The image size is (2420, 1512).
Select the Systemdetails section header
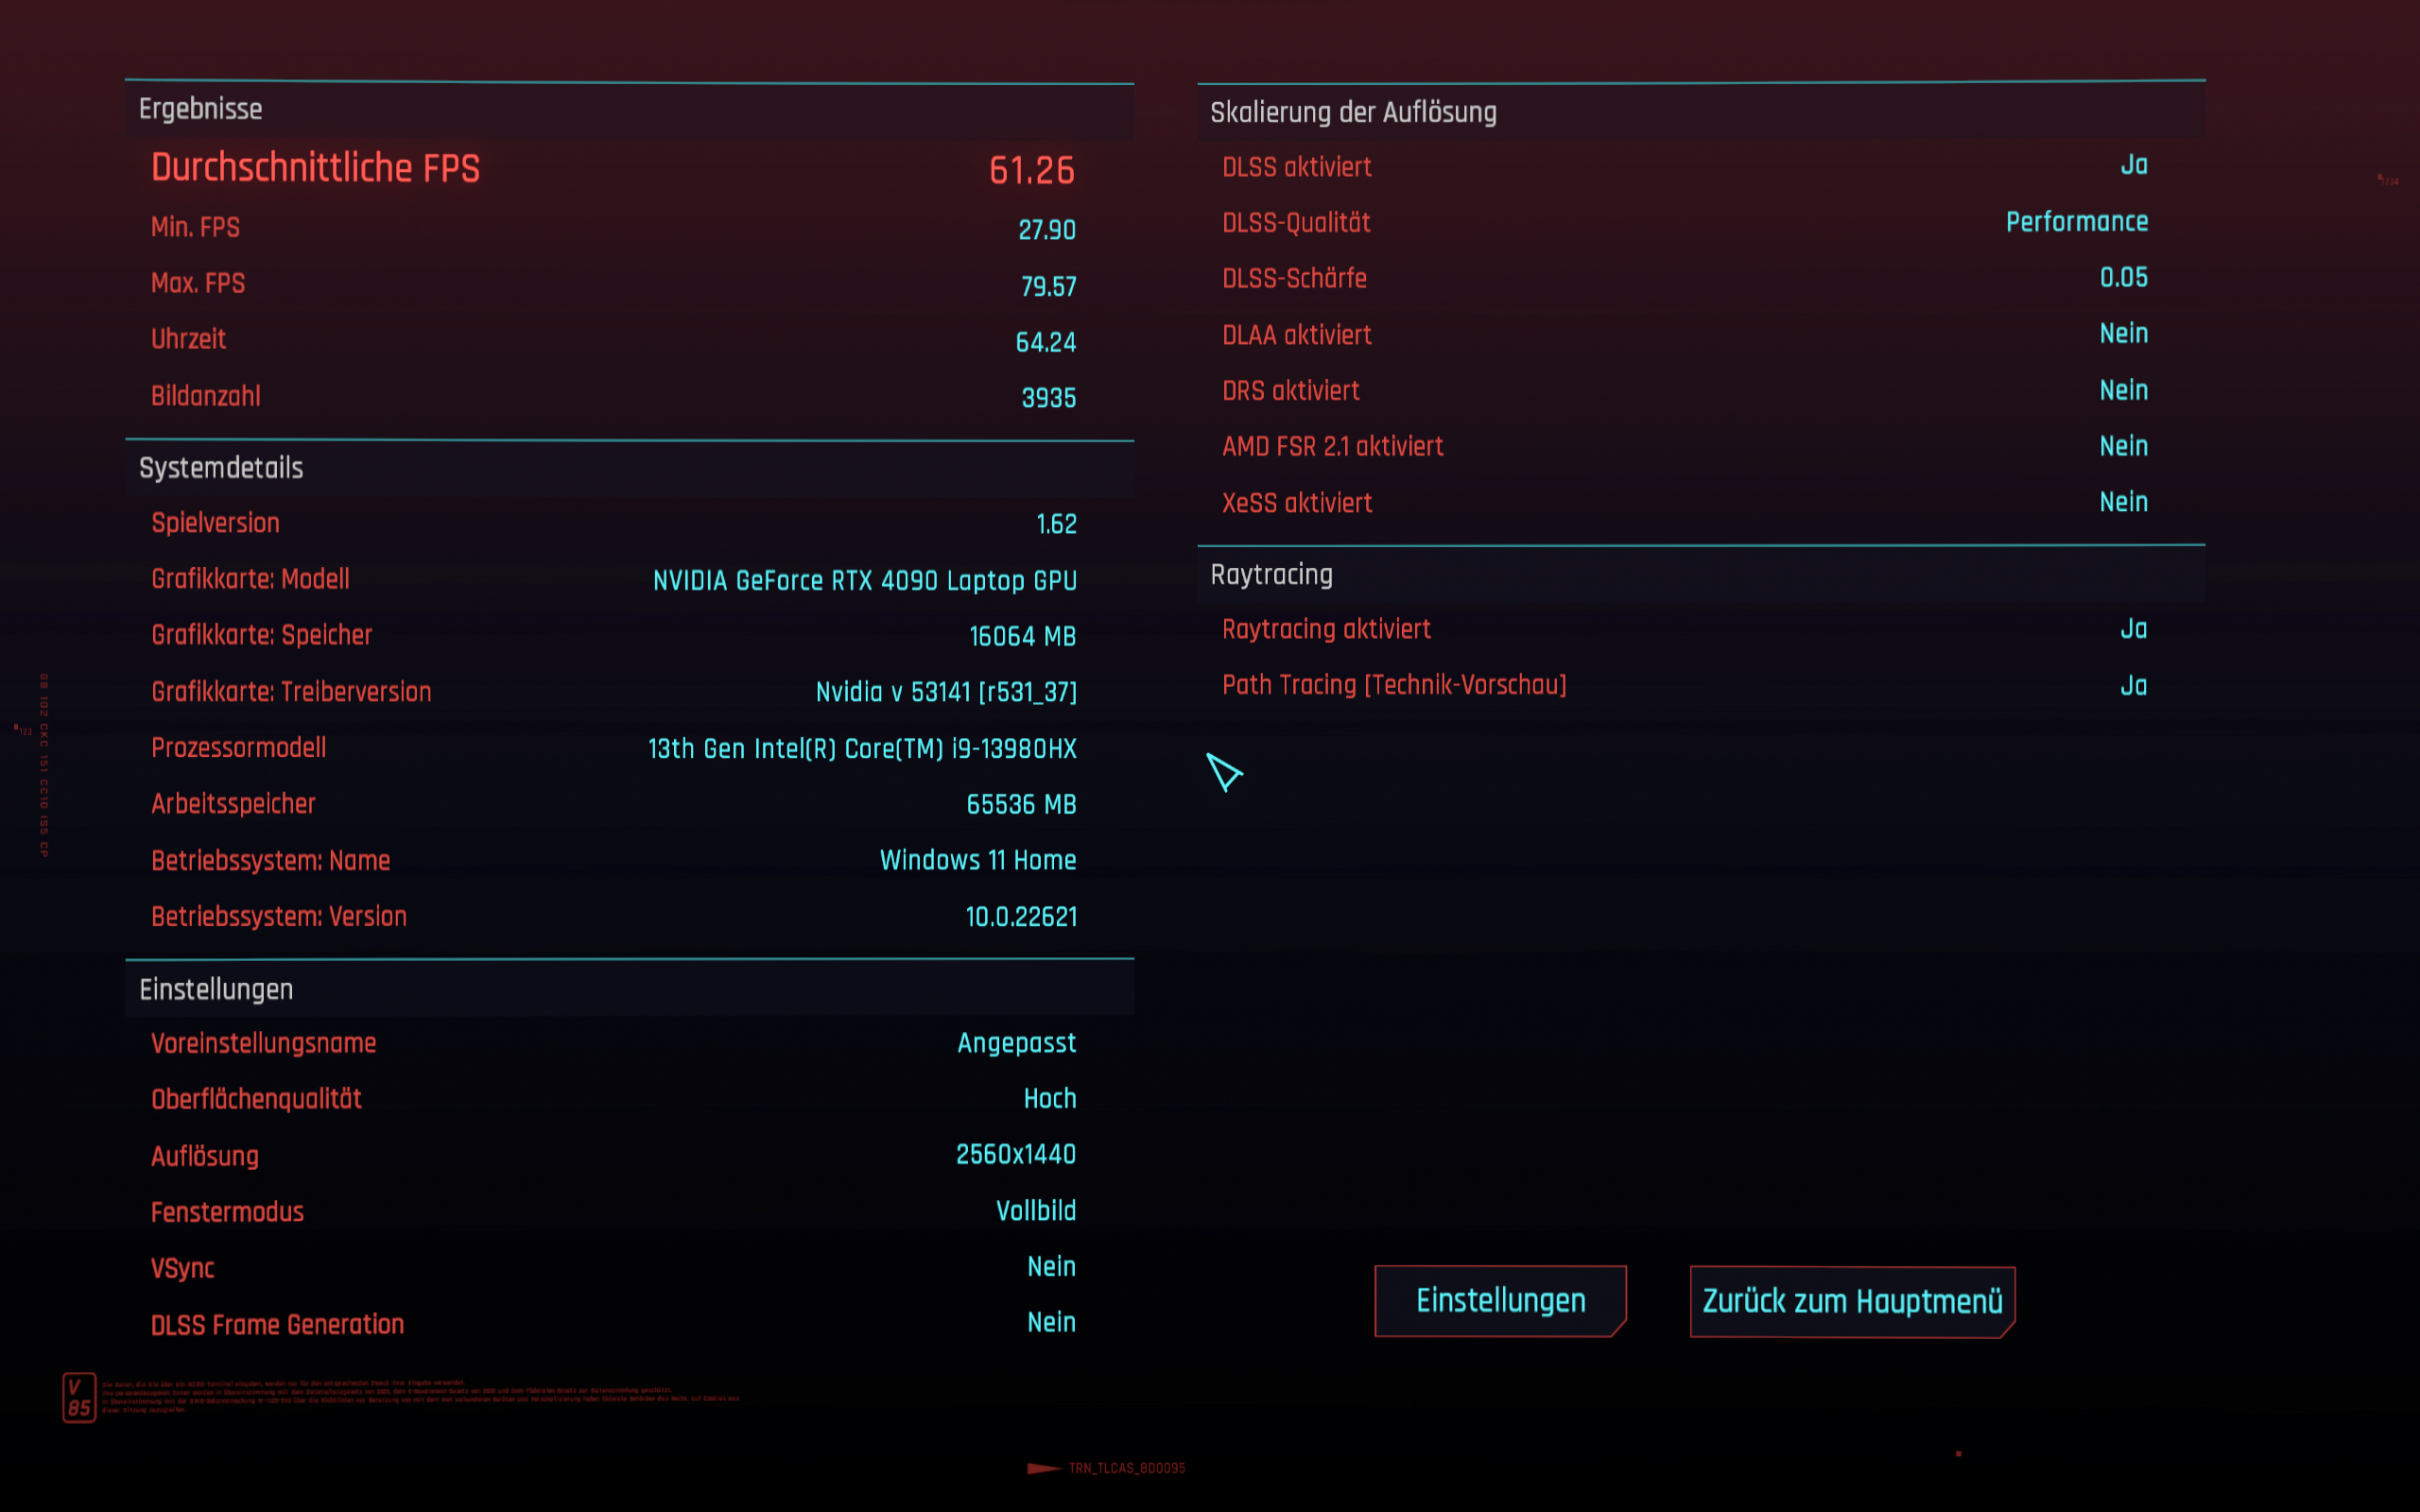(221, 468)
